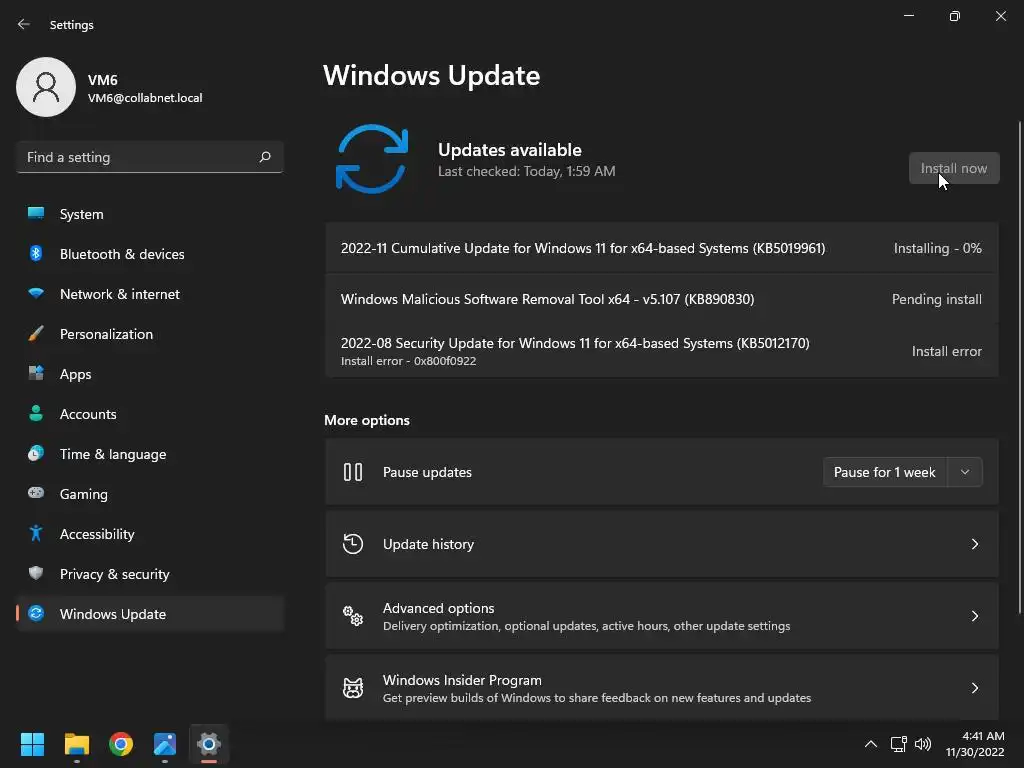
Task: Click the Accounts person icon in sidebar
Action: (36, 413)
